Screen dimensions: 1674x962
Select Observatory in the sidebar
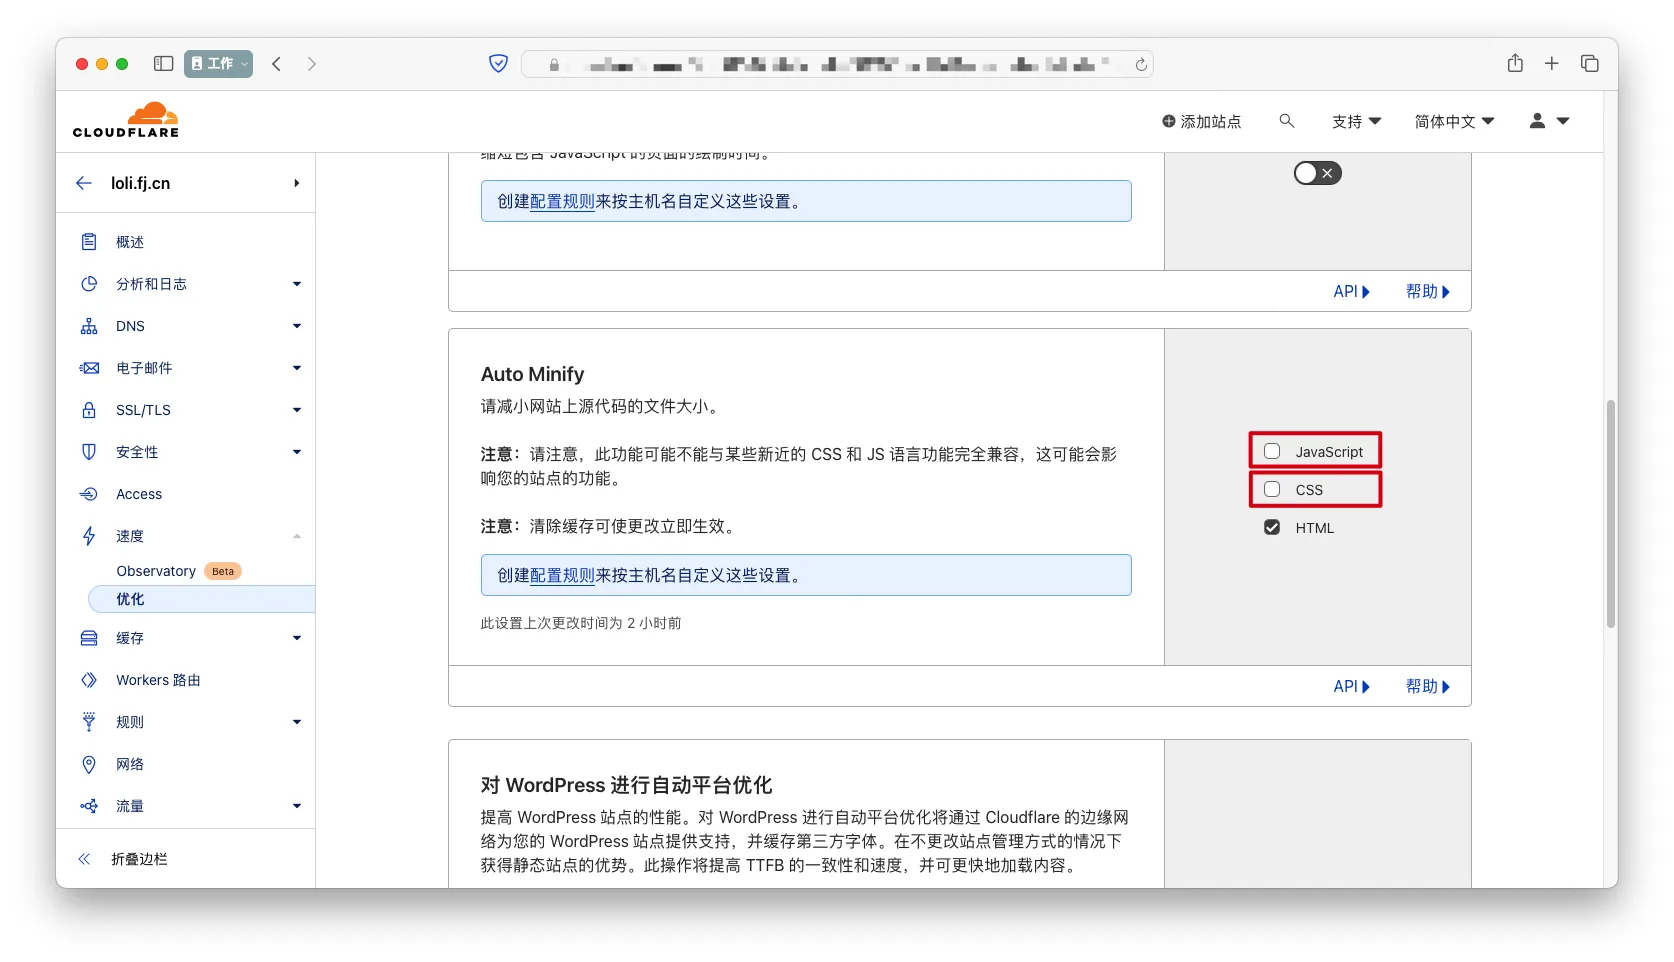click(x=156, y=571)
